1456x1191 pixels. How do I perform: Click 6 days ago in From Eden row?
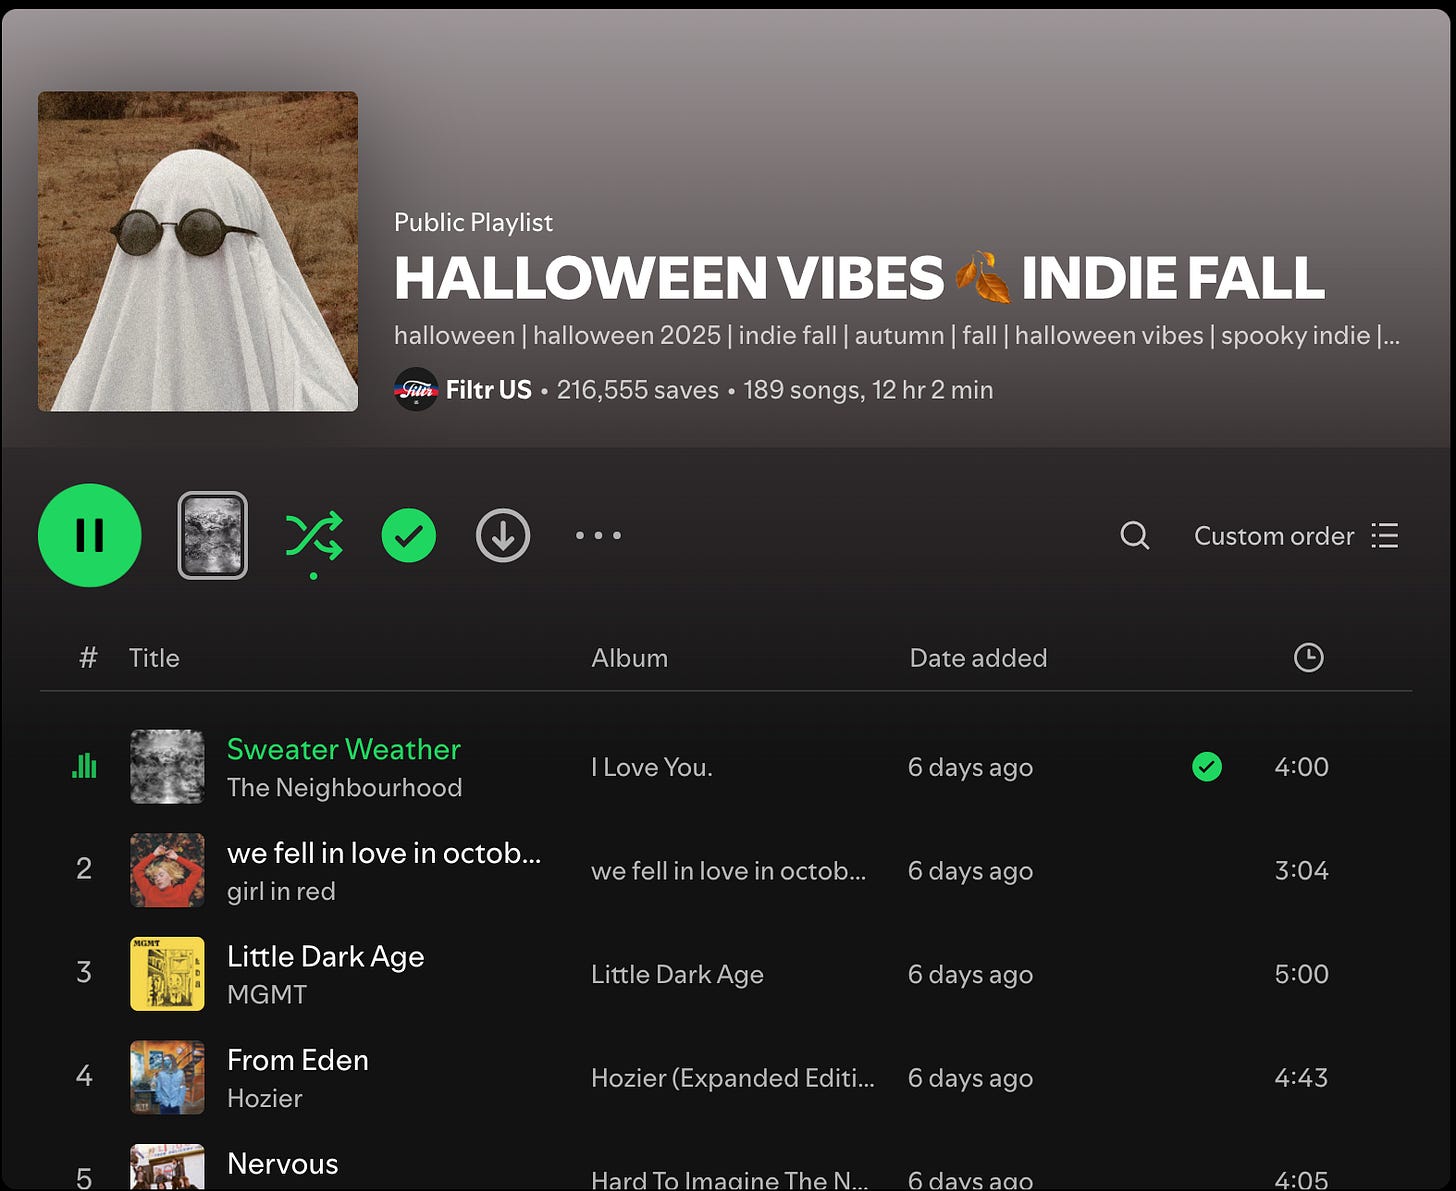pyautogui.click(x=970, y=1078)
